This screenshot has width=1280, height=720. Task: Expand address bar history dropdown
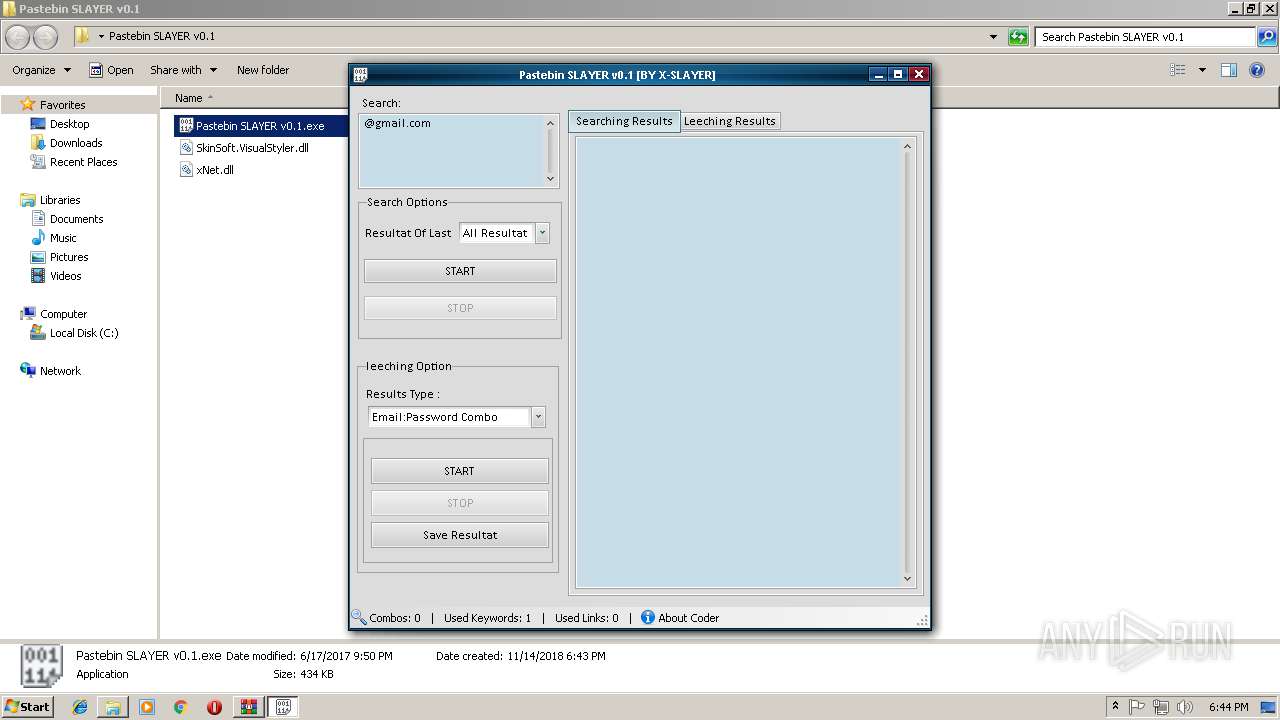click(993, 37)
